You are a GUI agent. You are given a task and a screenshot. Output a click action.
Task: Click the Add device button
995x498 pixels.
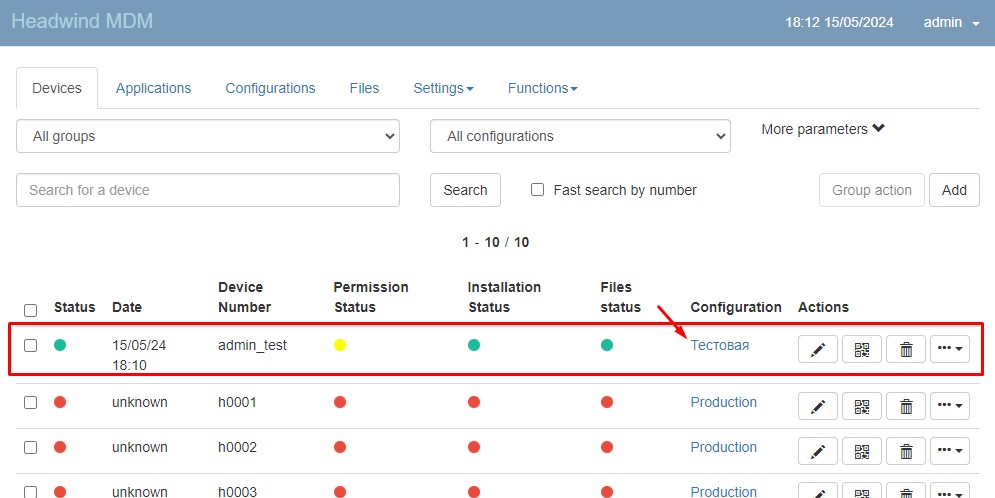pos(954,190)
